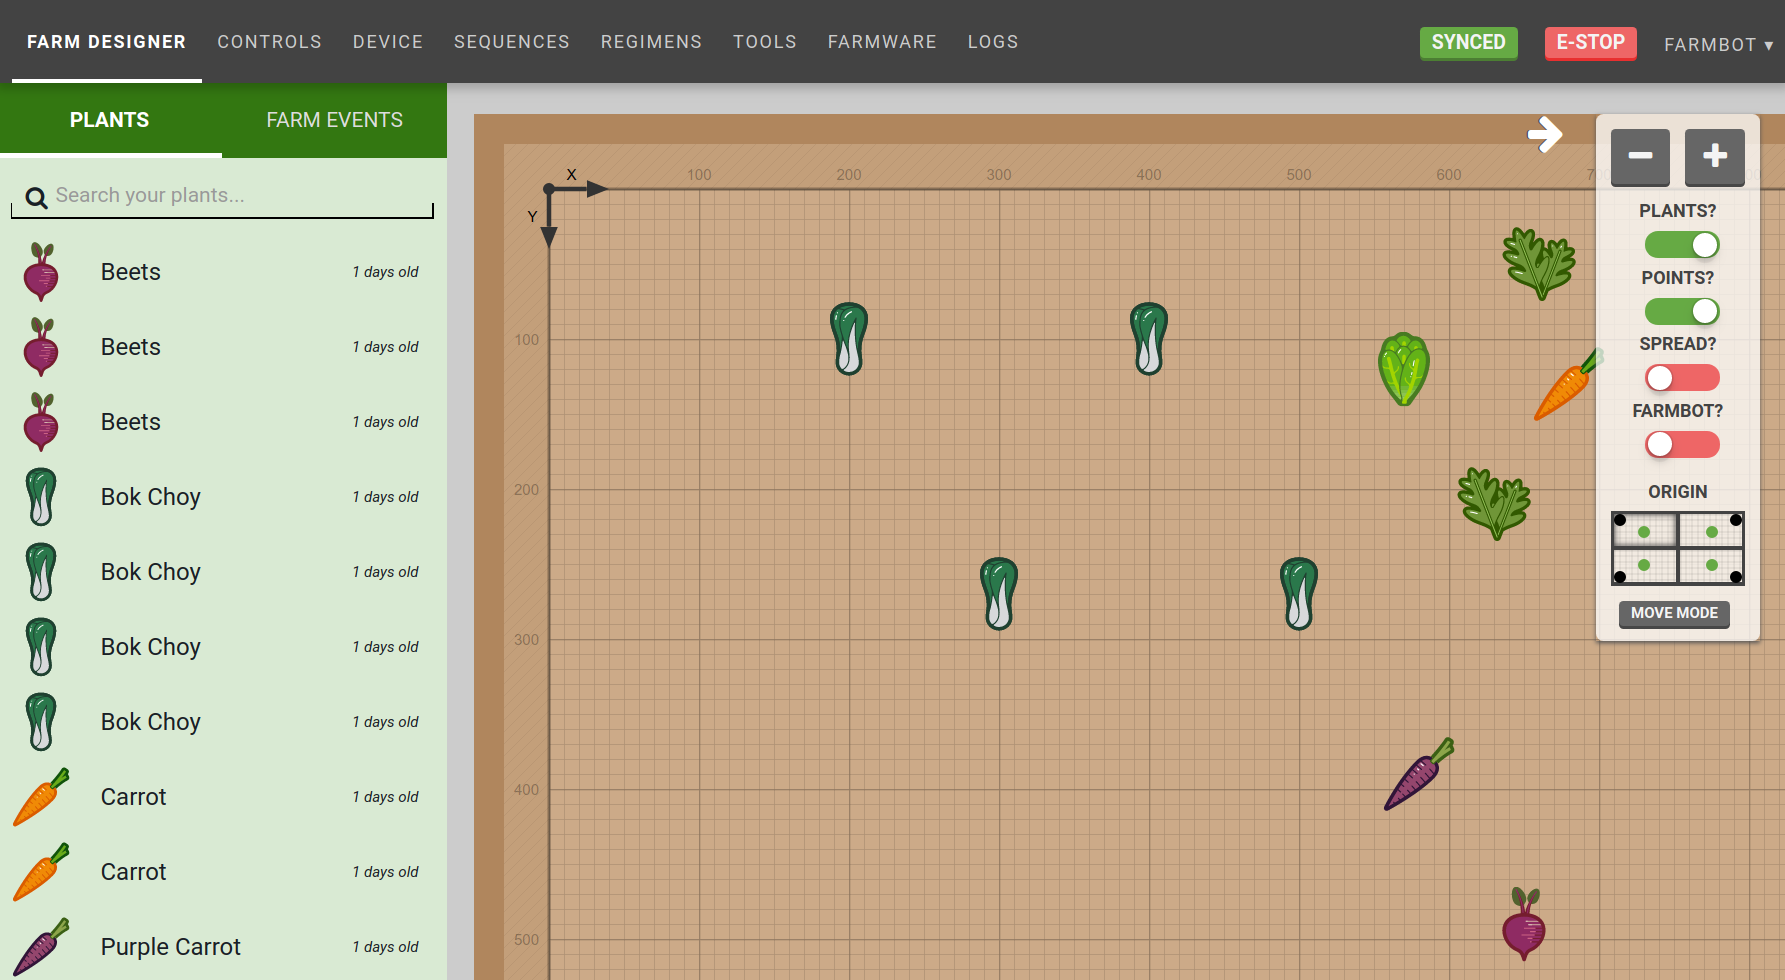Select the lettuce plant on the map
Viewport: 1785px width, 980px height.
(x=1403, y=369)
